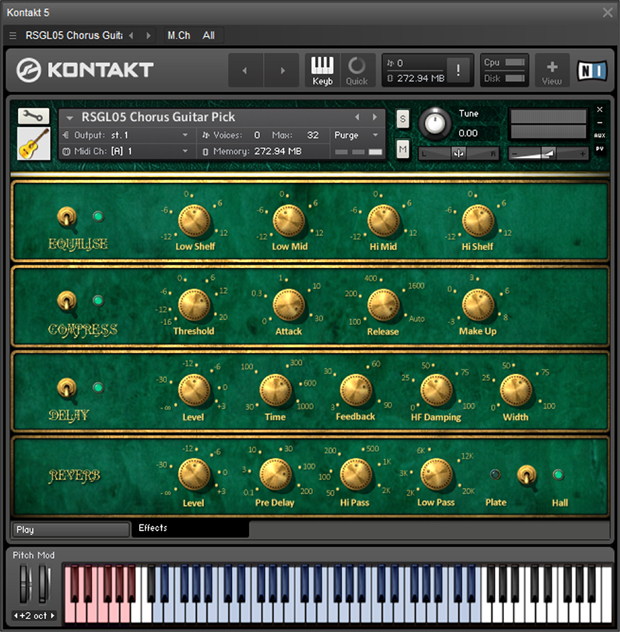Click the NI logo icon
This screenshot has width=620, height=632.
(592, 71)
